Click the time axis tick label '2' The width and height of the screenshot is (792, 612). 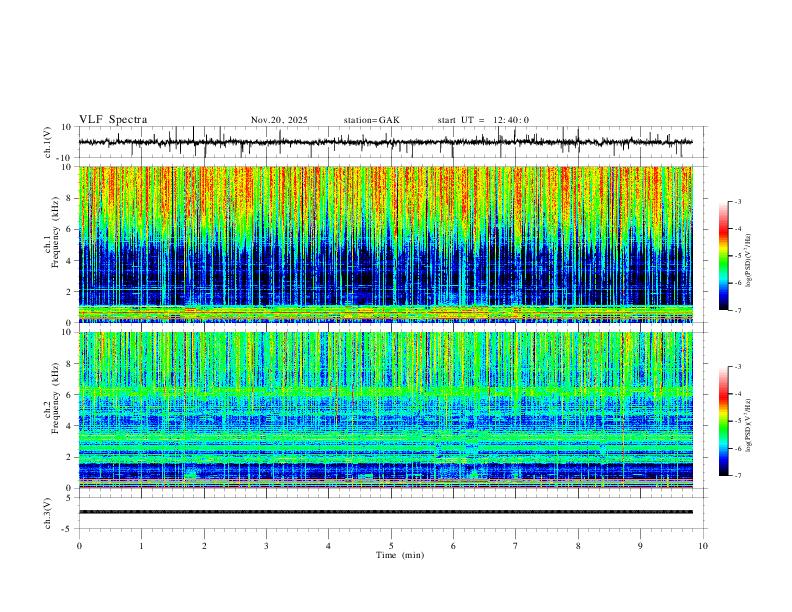click(204, 546)
